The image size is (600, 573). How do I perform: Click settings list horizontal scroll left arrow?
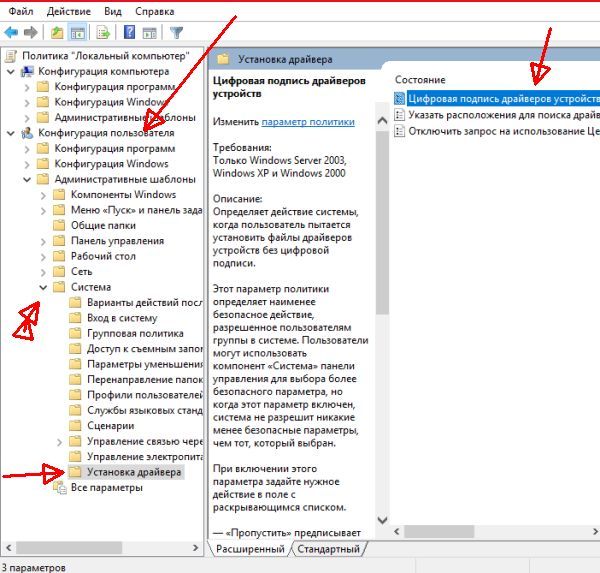click(397, 531)
